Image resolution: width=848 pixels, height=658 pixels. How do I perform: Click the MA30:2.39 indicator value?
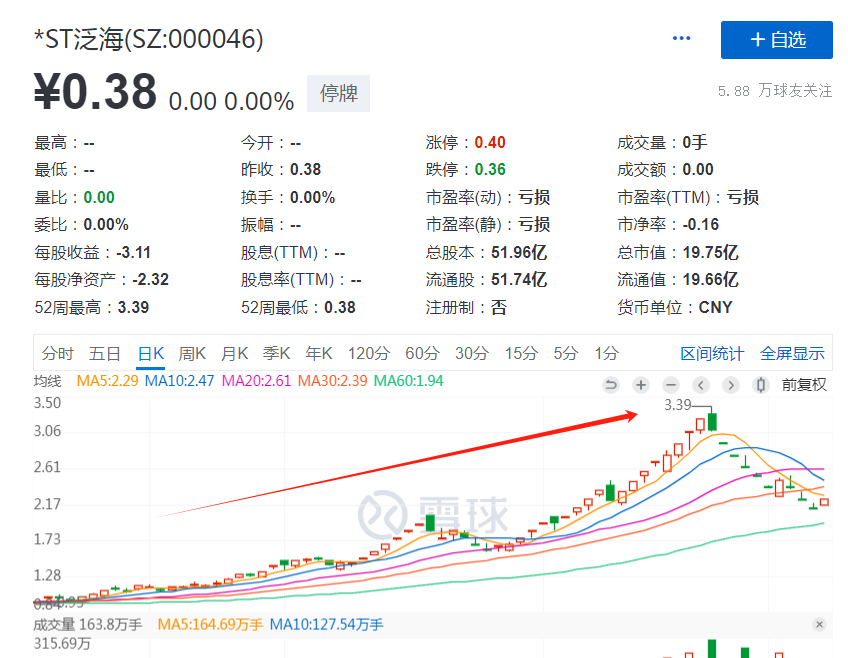333,381
